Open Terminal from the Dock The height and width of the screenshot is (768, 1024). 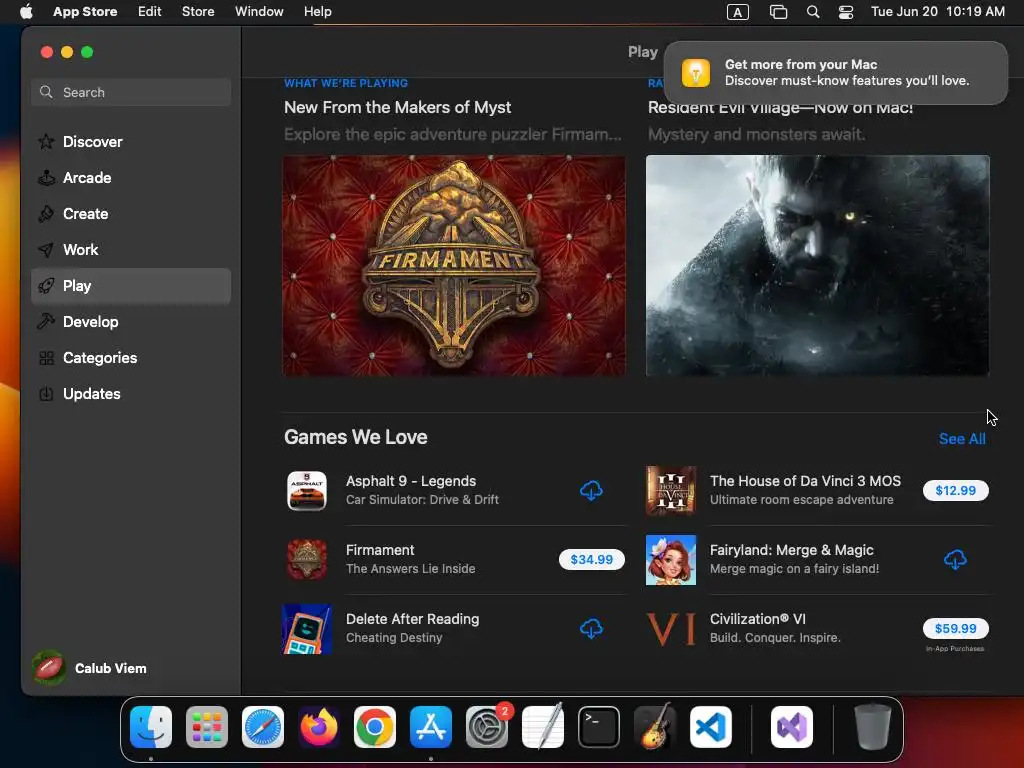(599, 727)
